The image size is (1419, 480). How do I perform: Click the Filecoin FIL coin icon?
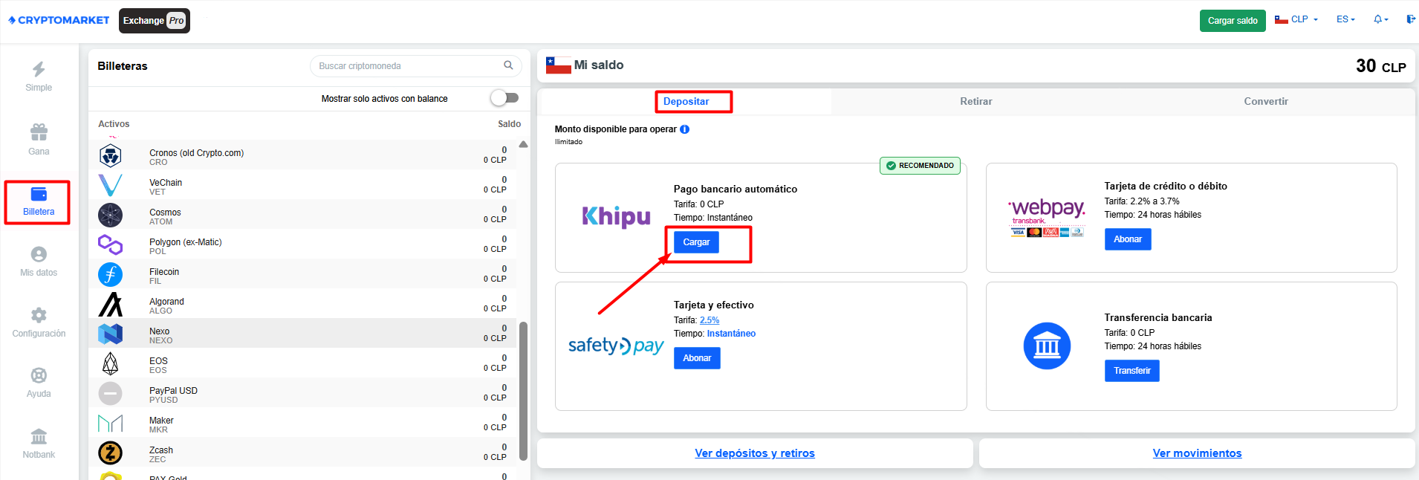coord(110,275)
